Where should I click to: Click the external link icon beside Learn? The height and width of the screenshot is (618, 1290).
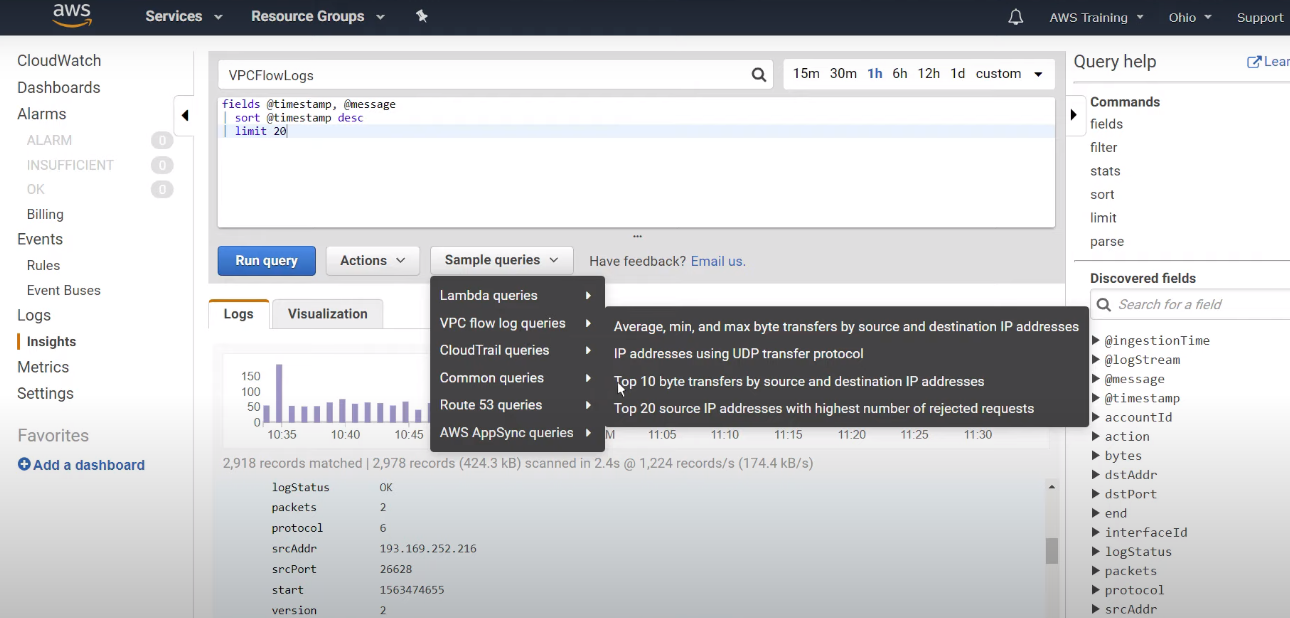click(x=1255, y=61)
